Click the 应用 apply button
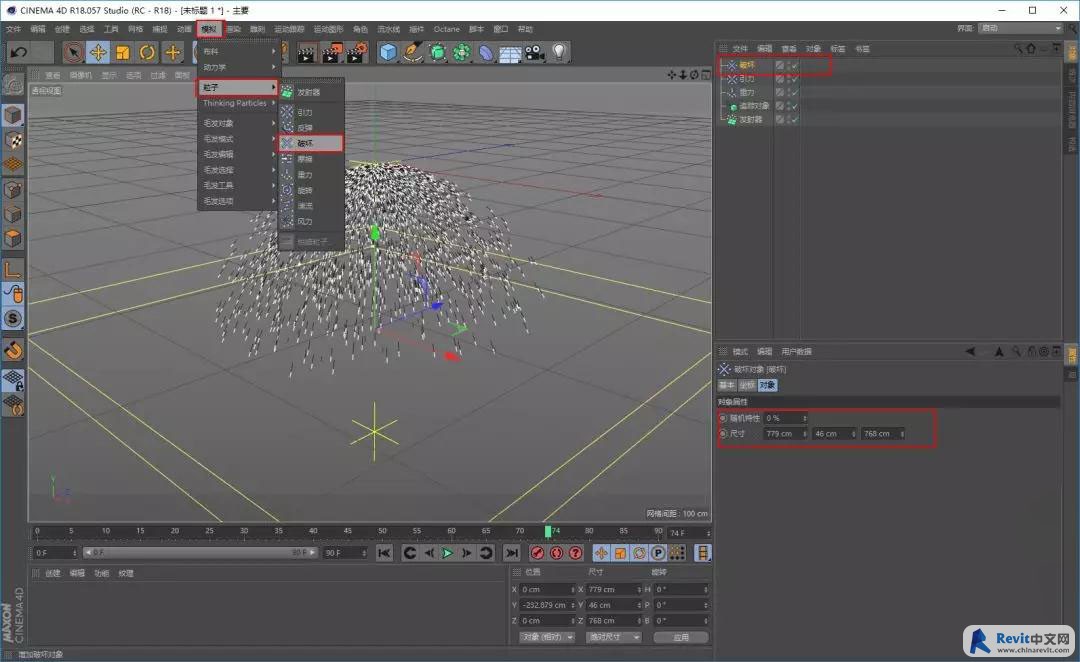This screenshot has width=1080, height=662. [x=681, y=637]
